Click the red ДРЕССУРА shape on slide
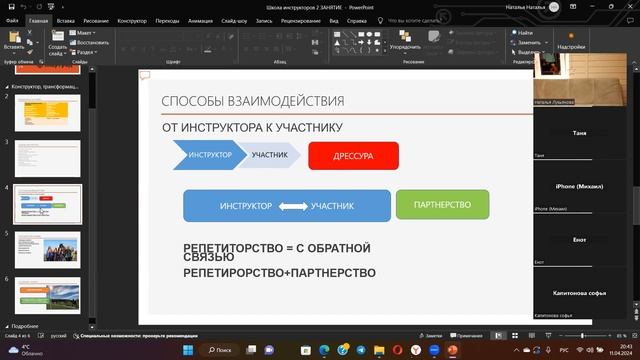The width and height of the screenshot is (640, 360). pyautogui.click(x=353, y=156)
